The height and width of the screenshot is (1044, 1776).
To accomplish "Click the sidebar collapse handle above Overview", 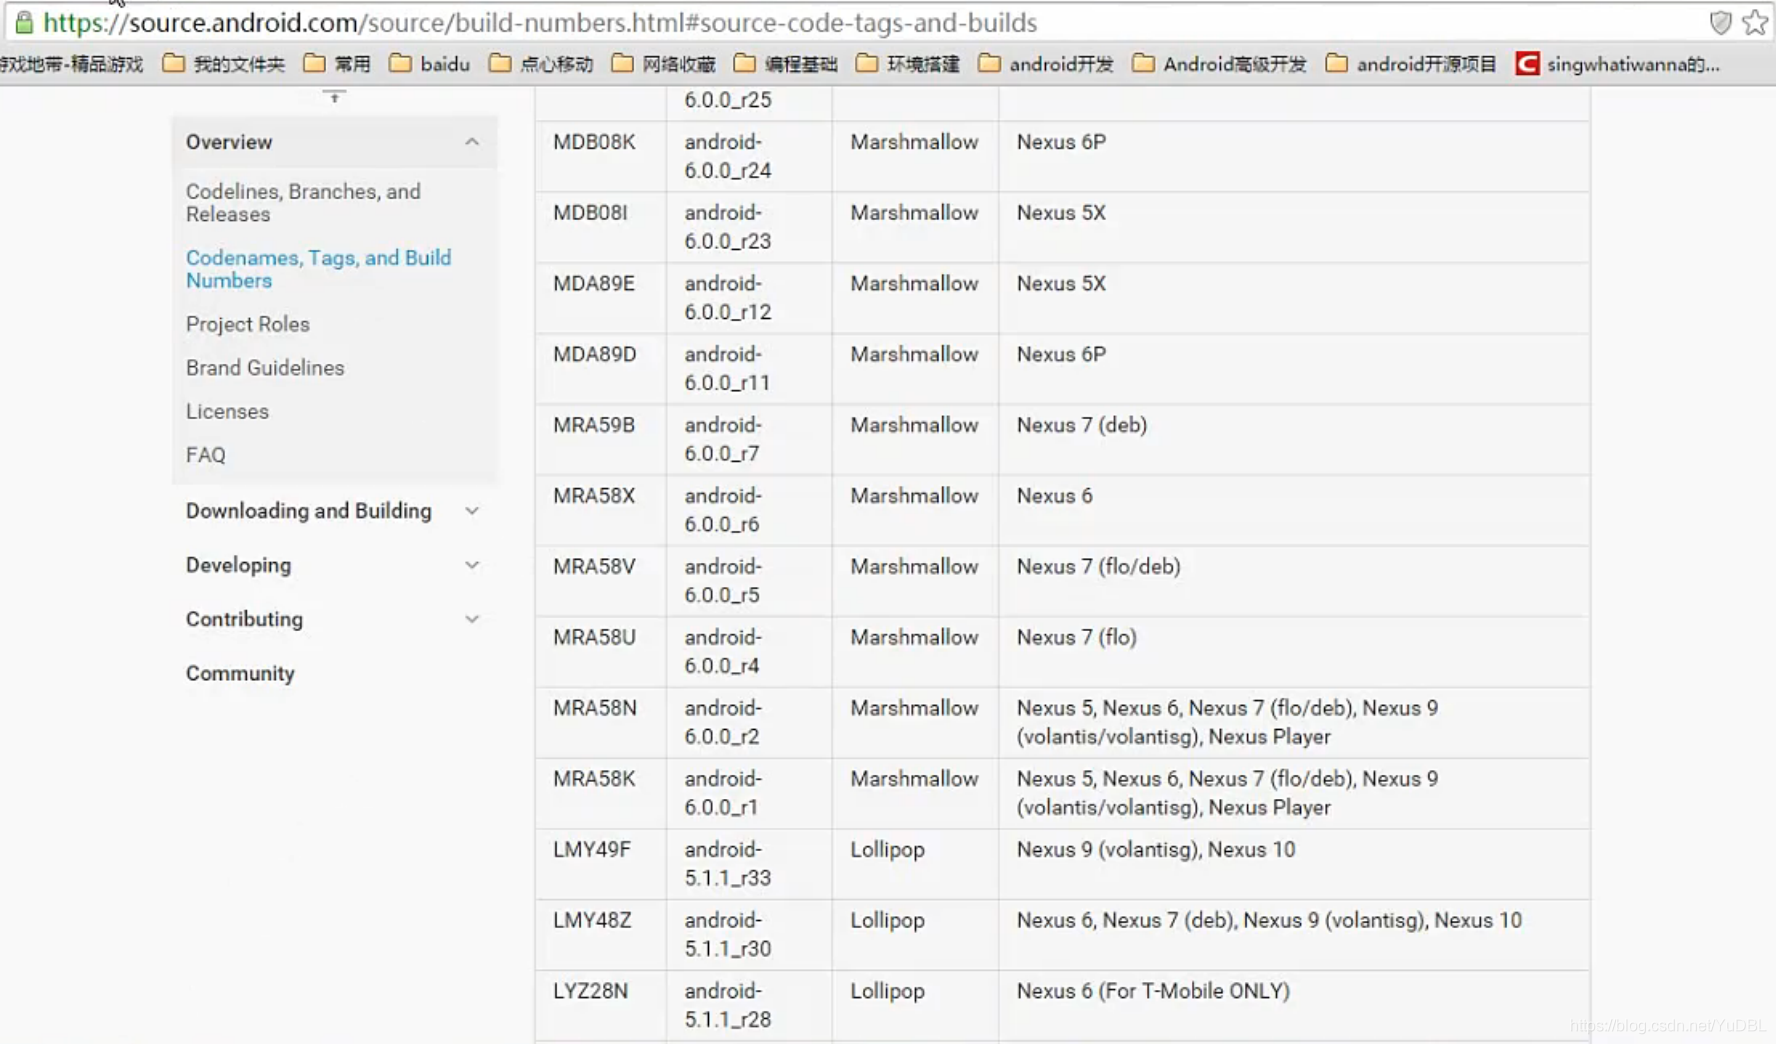I will (x=334, y=97).
